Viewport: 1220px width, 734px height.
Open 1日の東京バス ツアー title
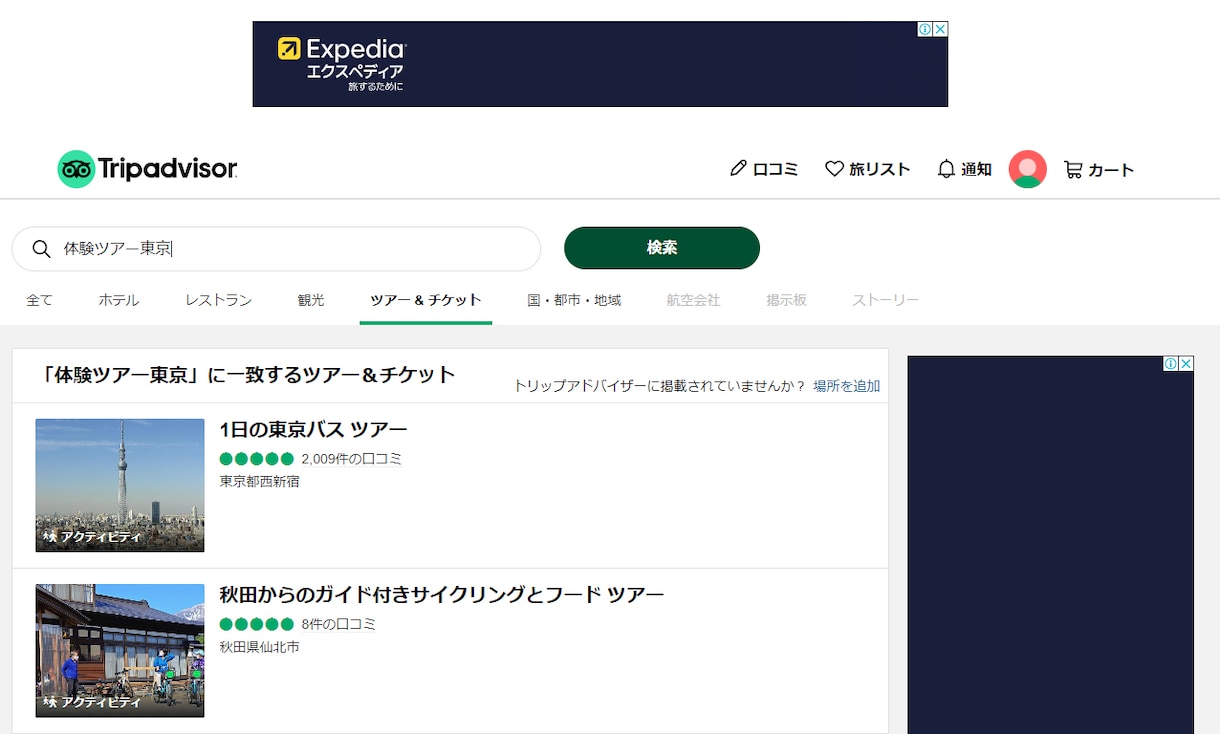coord(313,430)
